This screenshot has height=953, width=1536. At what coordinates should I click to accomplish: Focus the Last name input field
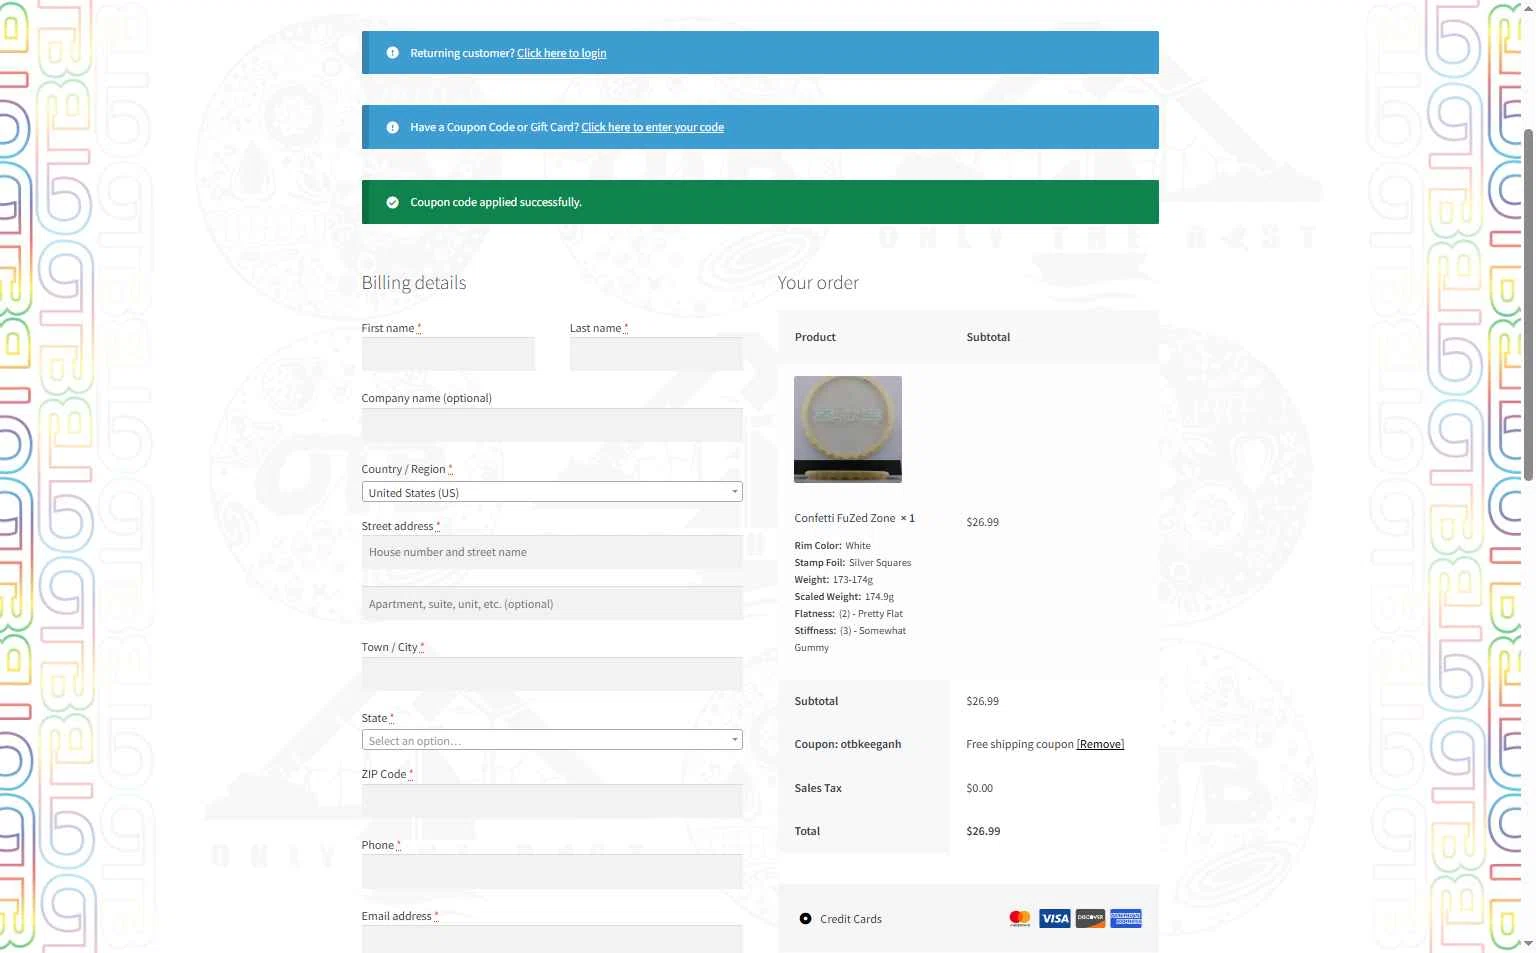(656, 354)
